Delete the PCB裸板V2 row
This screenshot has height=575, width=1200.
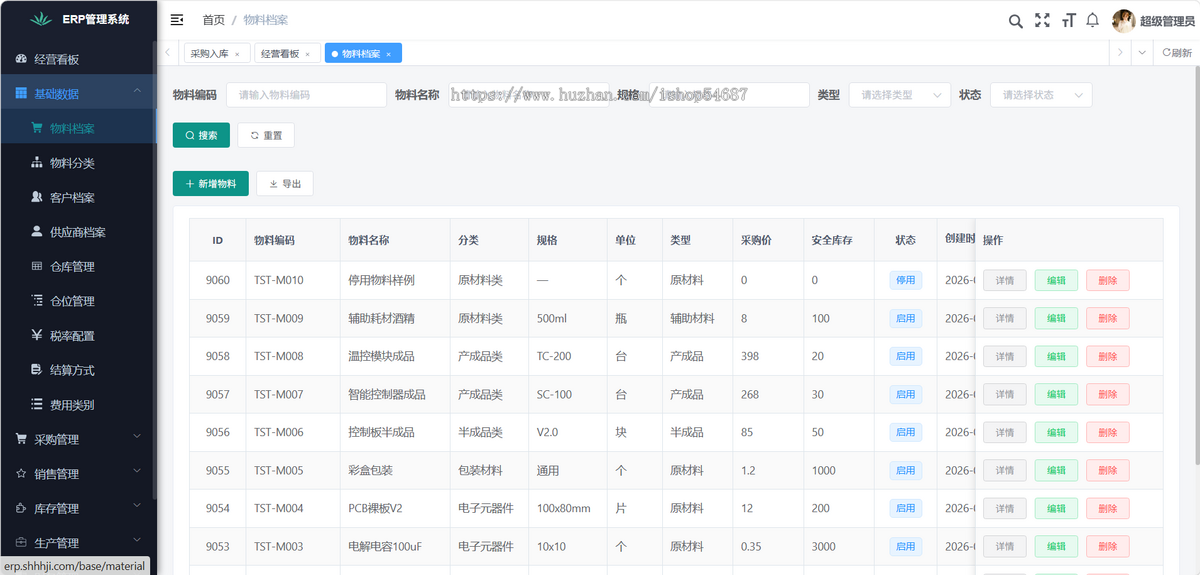[x=1108, y=508]
